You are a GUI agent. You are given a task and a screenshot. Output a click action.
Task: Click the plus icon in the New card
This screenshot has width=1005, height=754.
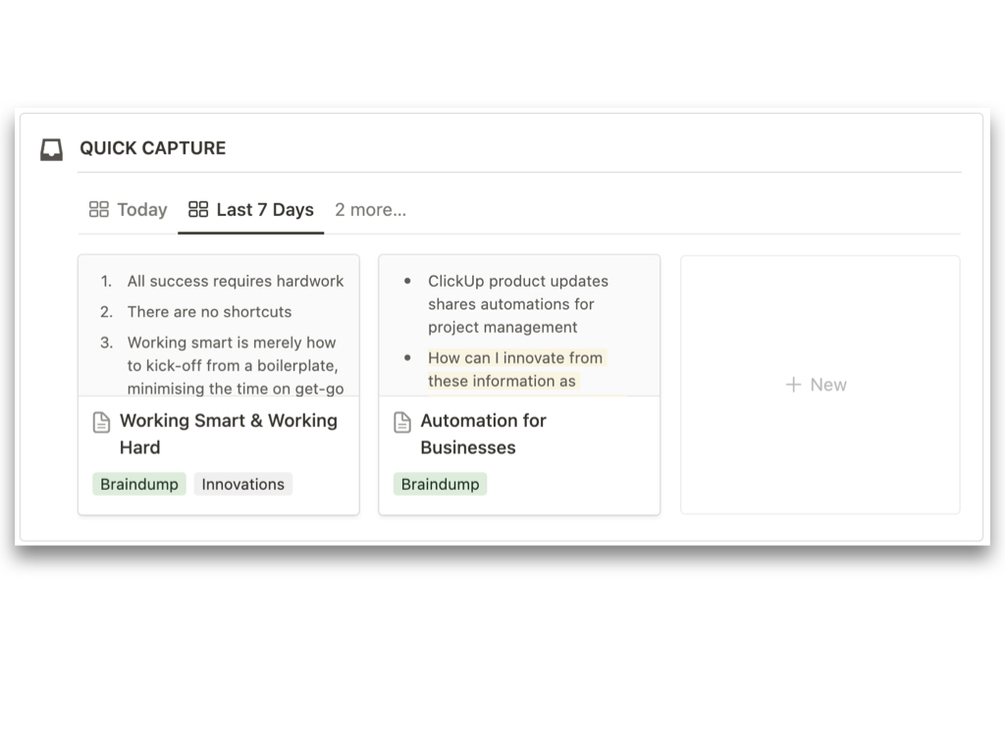pyautogui.click(x=793, y=385)
